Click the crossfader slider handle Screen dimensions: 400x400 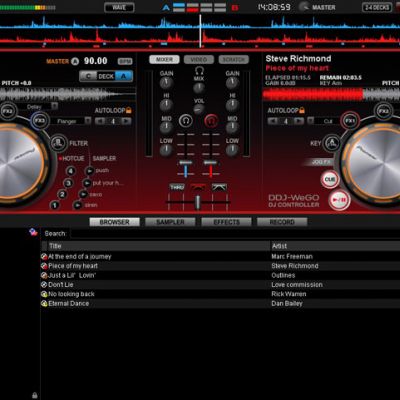coord(198,202)
